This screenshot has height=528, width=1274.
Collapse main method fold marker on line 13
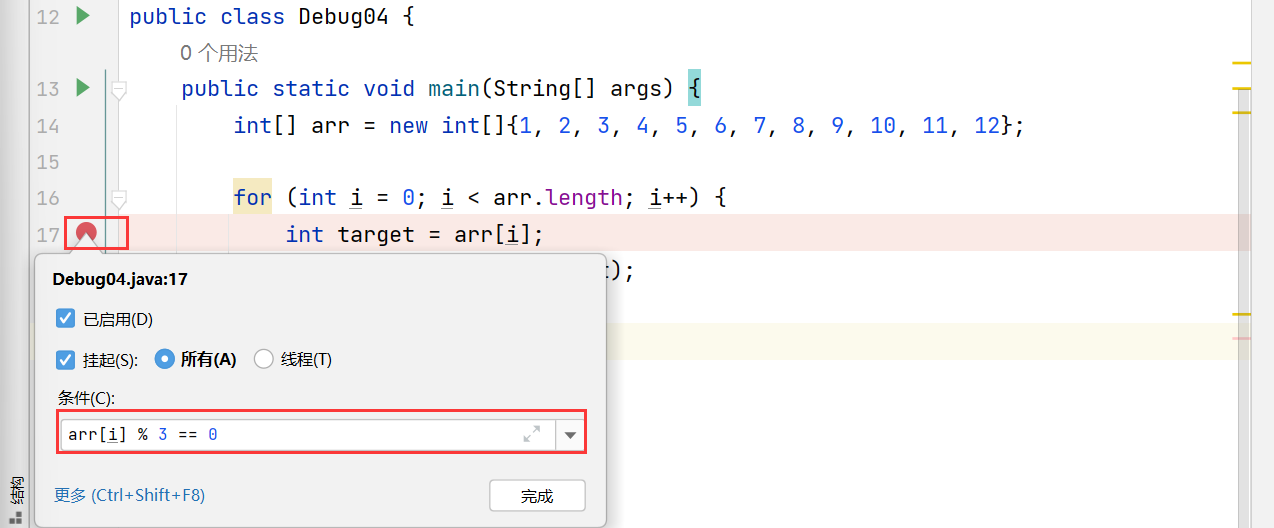tap(118, 90)
